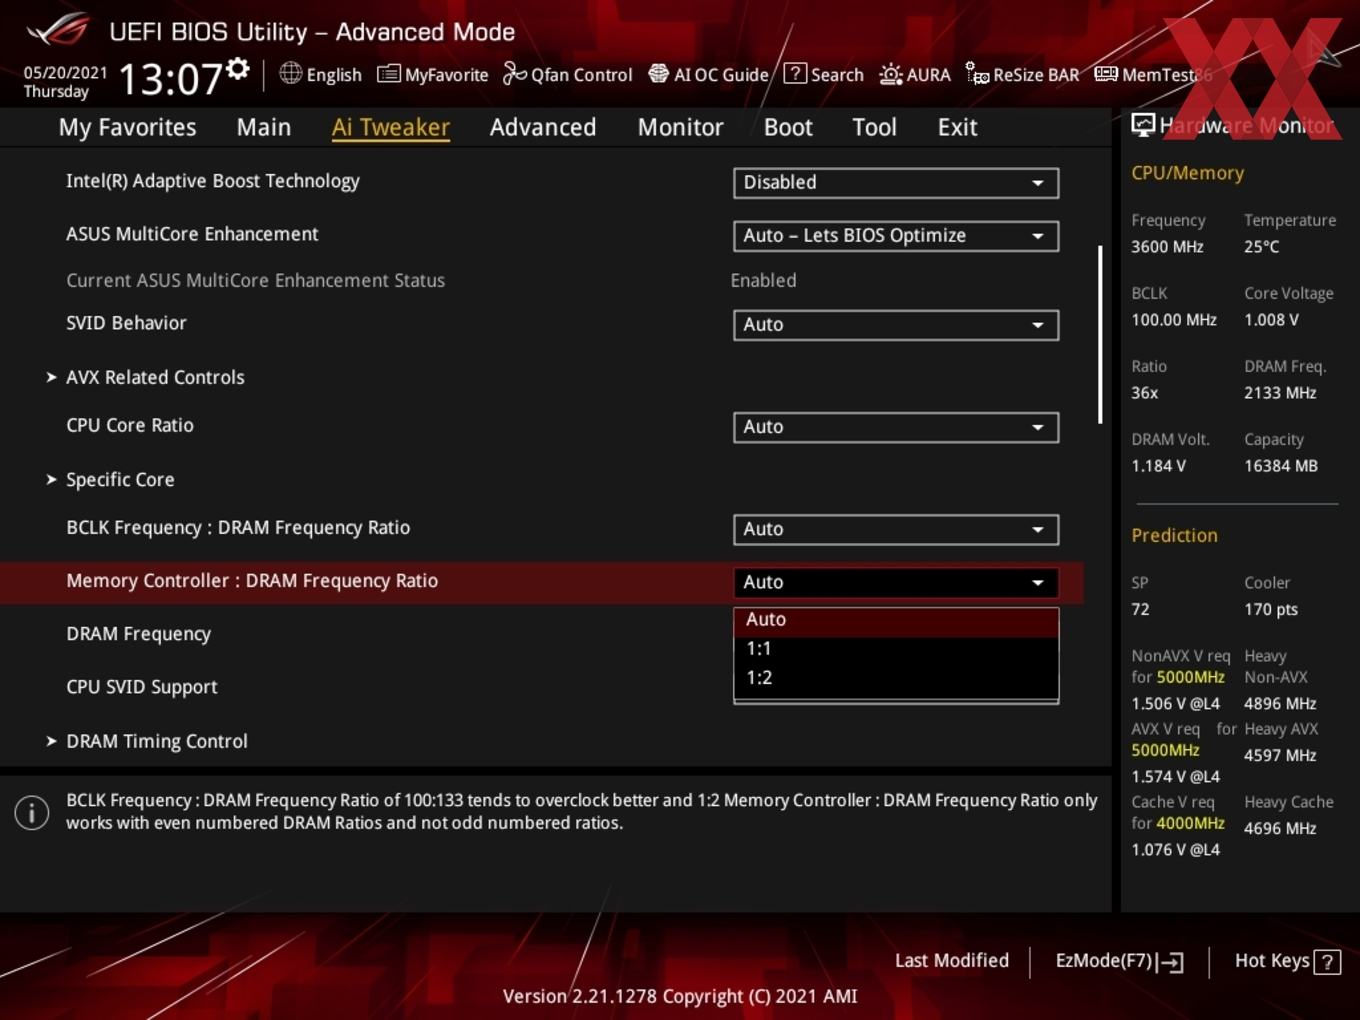Click the Hardware Monitor display icon
The image size is (1360, 1020).
point(1143,125)
